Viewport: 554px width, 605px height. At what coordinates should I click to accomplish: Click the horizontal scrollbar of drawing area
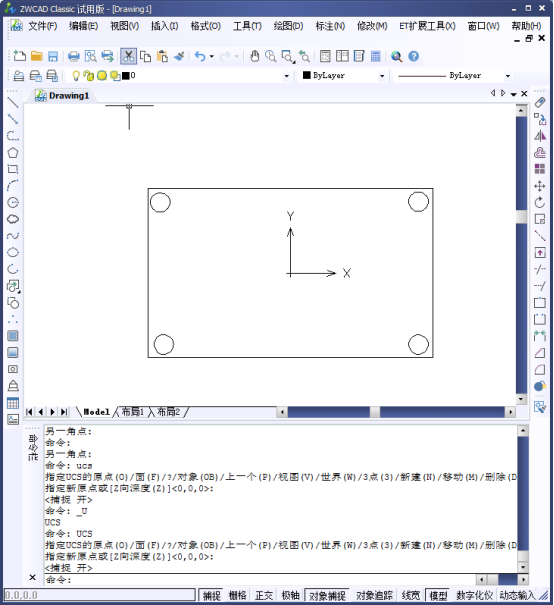click(x=396, y=412)
